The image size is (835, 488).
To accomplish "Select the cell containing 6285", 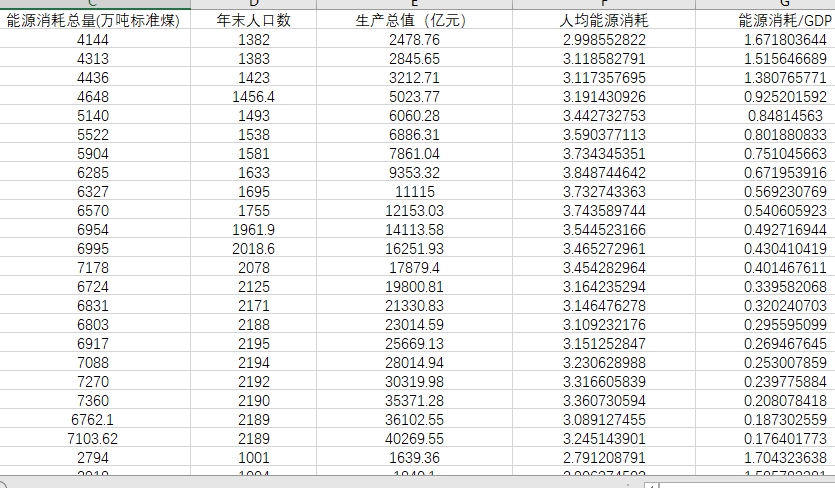I will [93, 173].
